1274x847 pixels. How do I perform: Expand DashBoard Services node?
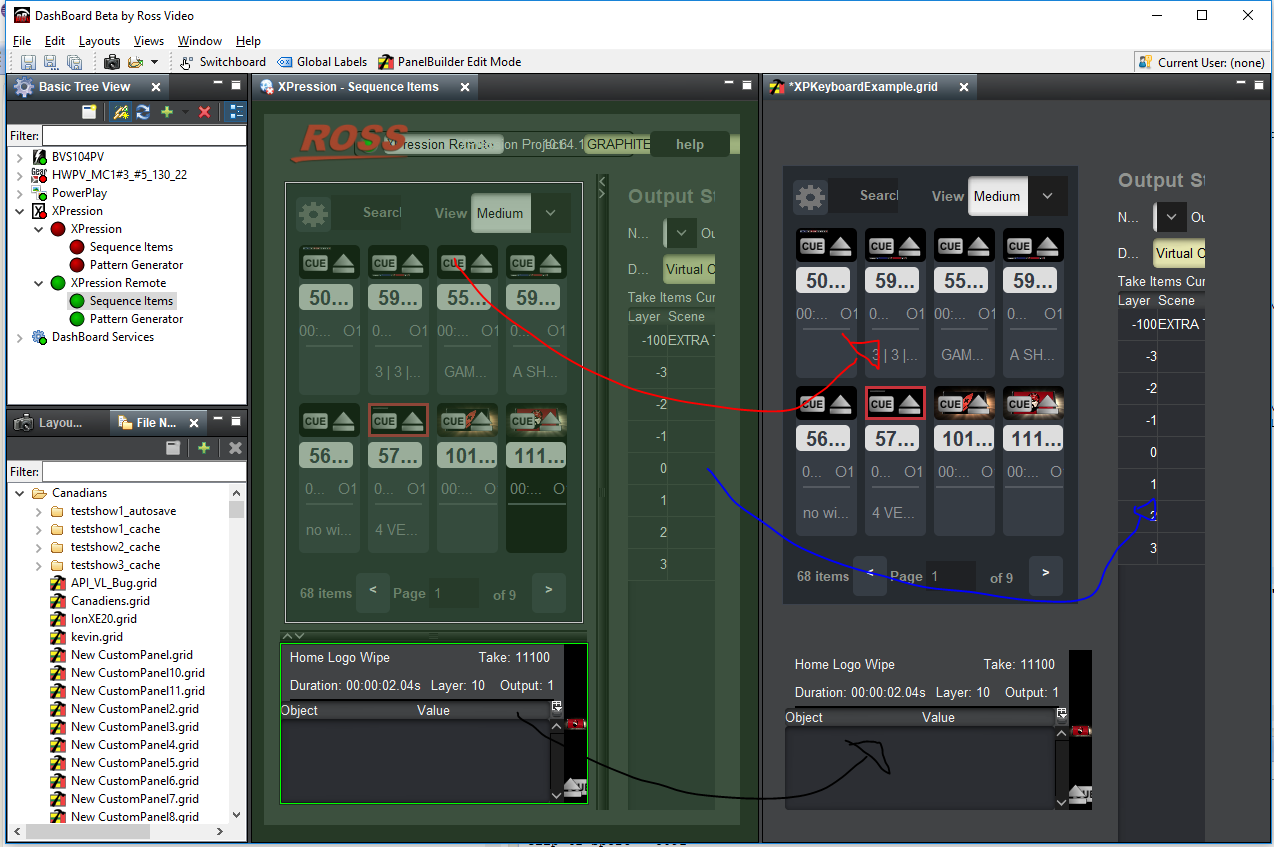pyautogui.click(x=20, y=337)
